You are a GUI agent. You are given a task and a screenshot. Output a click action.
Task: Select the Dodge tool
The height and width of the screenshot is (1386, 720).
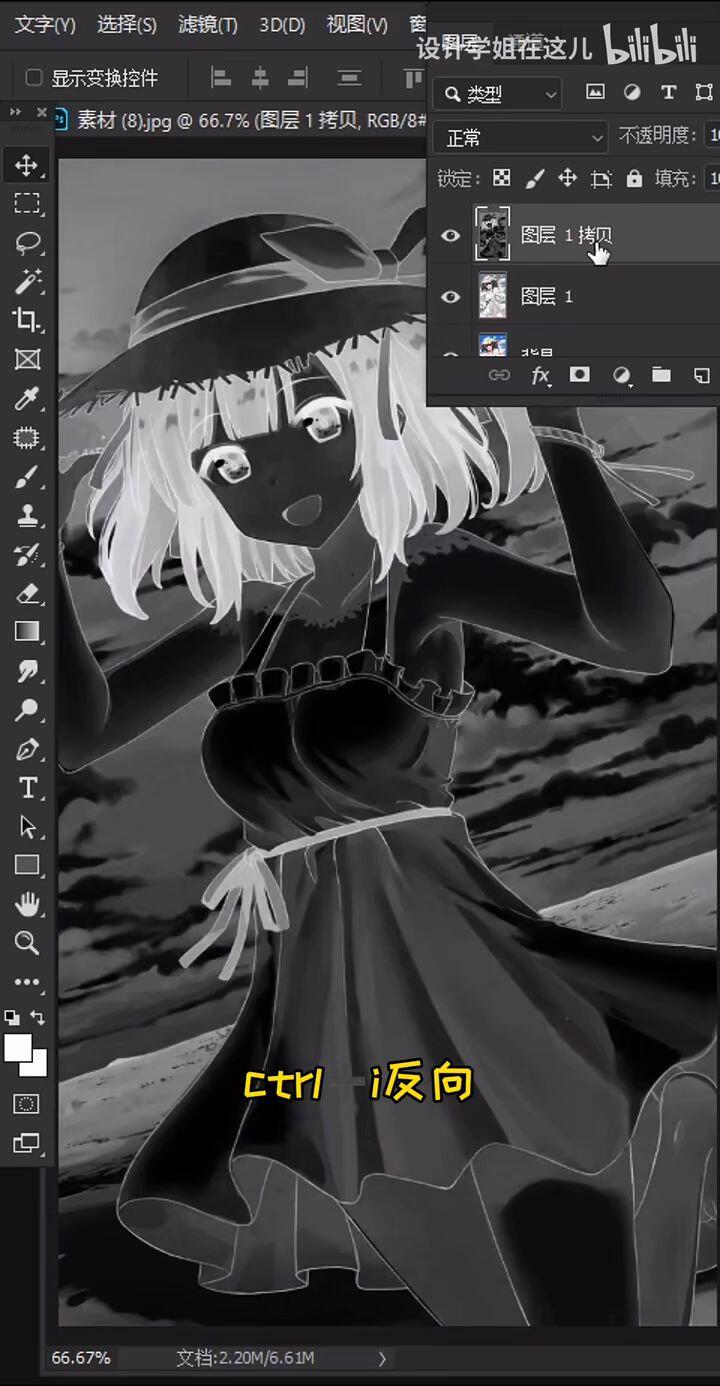[x=27, y=710]
